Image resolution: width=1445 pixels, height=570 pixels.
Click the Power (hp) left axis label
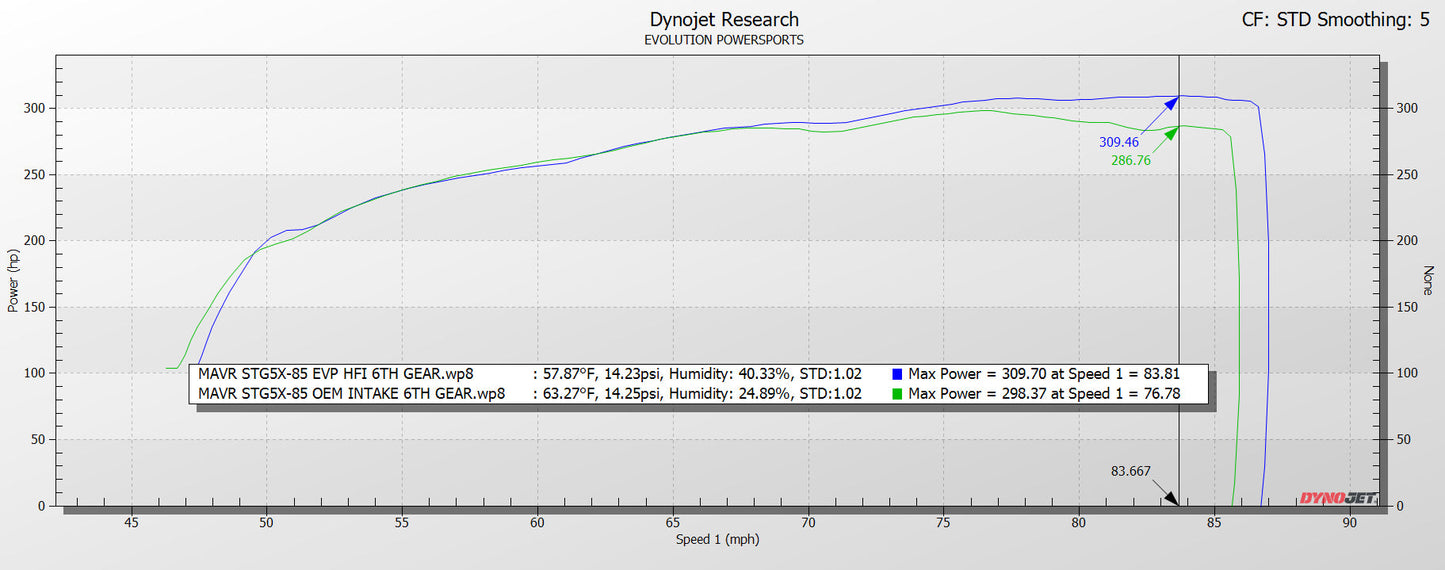click(x=13, y=281)
